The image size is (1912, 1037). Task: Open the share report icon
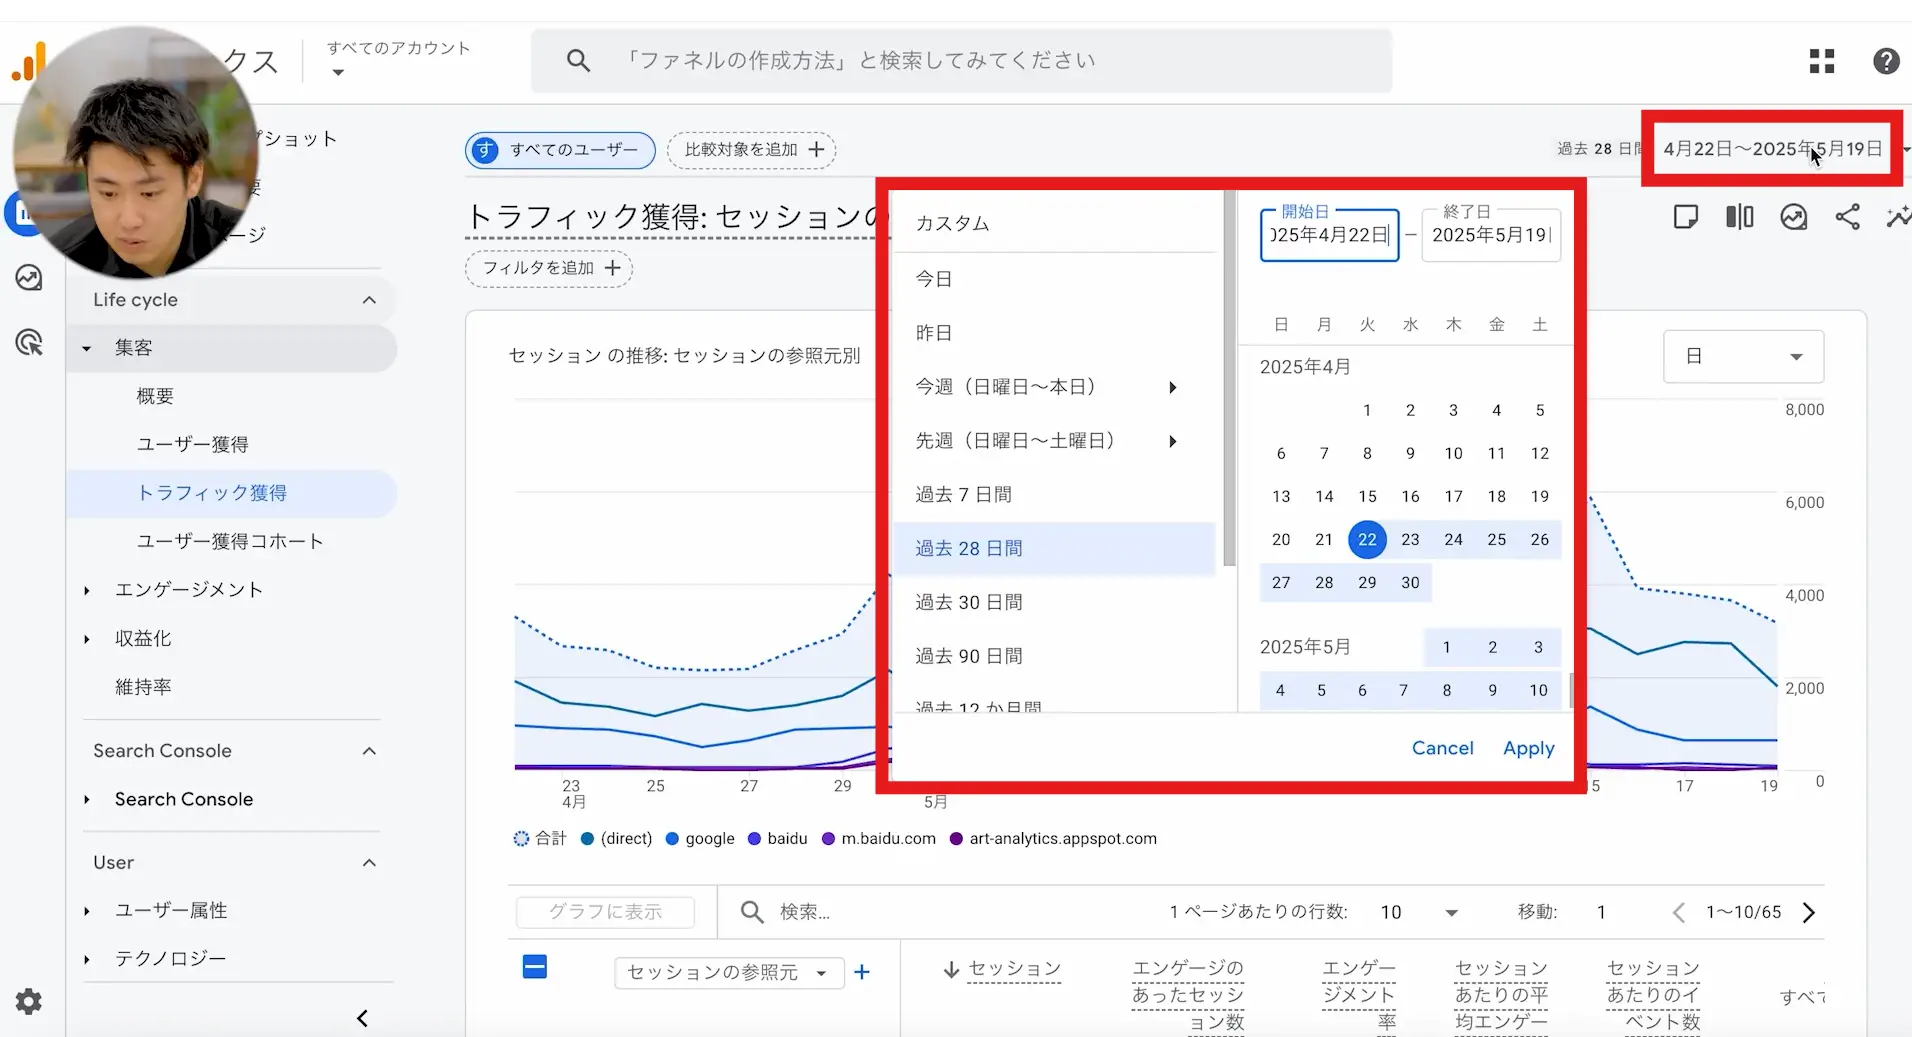tap(1847, 217)
